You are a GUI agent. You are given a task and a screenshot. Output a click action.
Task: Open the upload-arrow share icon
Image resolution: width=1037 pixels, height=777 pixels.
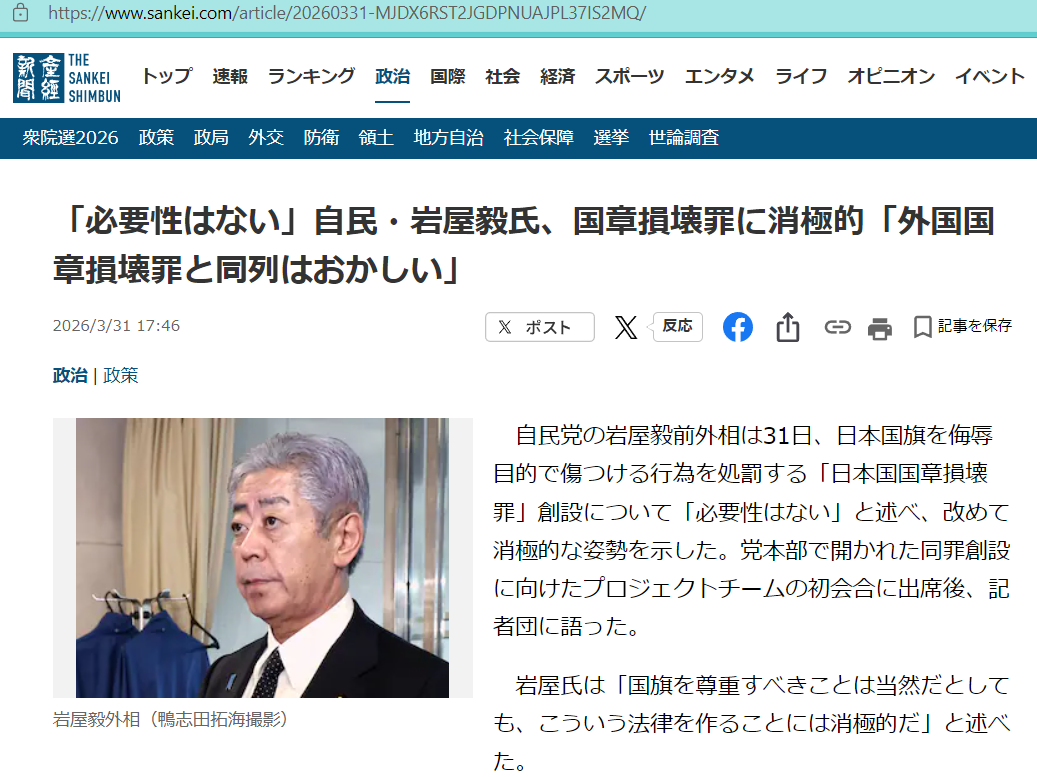pos(788,327)
